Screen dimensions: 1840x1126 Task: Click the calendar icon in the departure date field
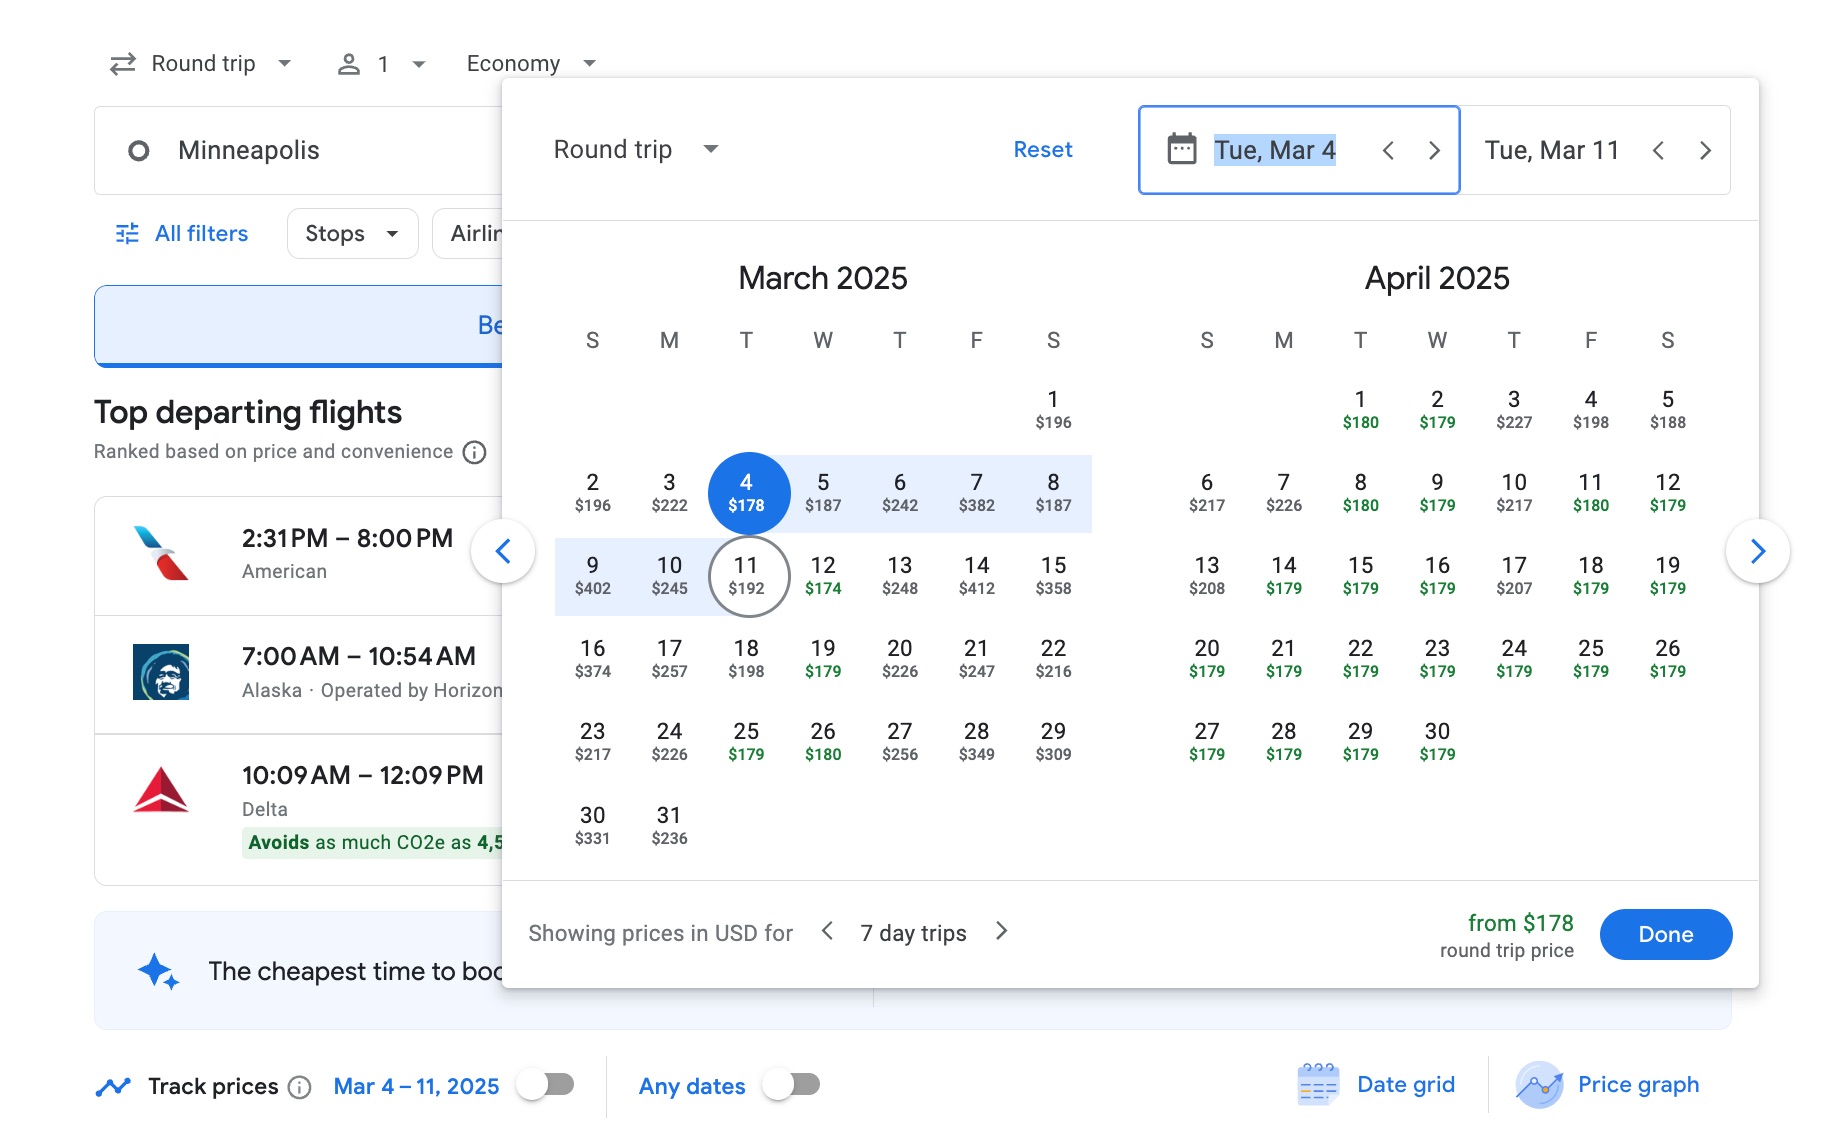[1182, 148]
